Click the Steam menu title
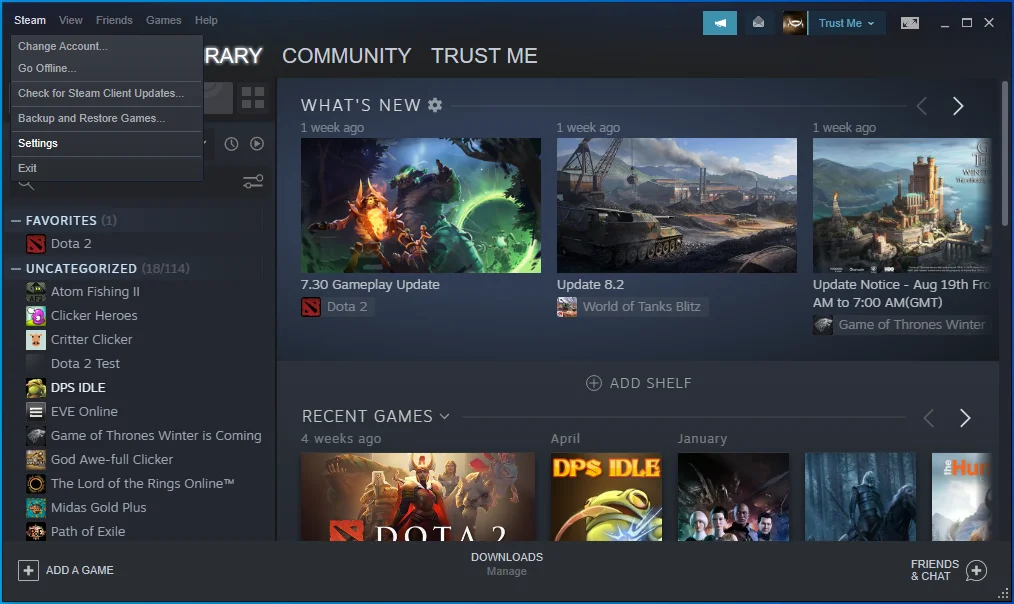Image resolution: width=1014 pixels, height=604 pixels. point(30,20)
